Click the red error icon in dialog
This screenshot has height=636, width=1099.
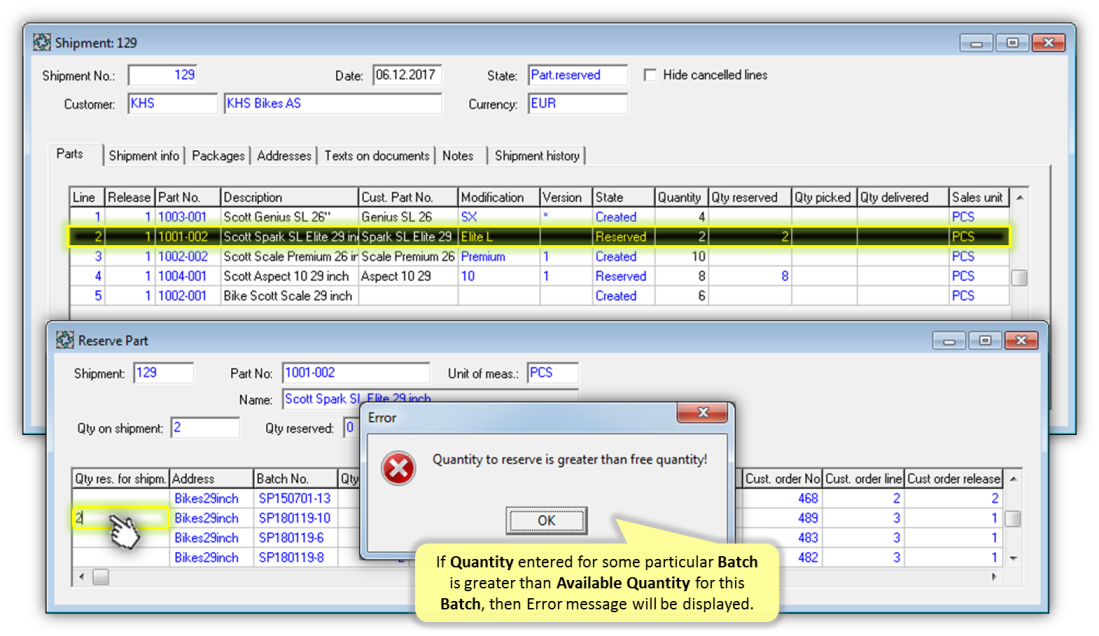[399, 469]
